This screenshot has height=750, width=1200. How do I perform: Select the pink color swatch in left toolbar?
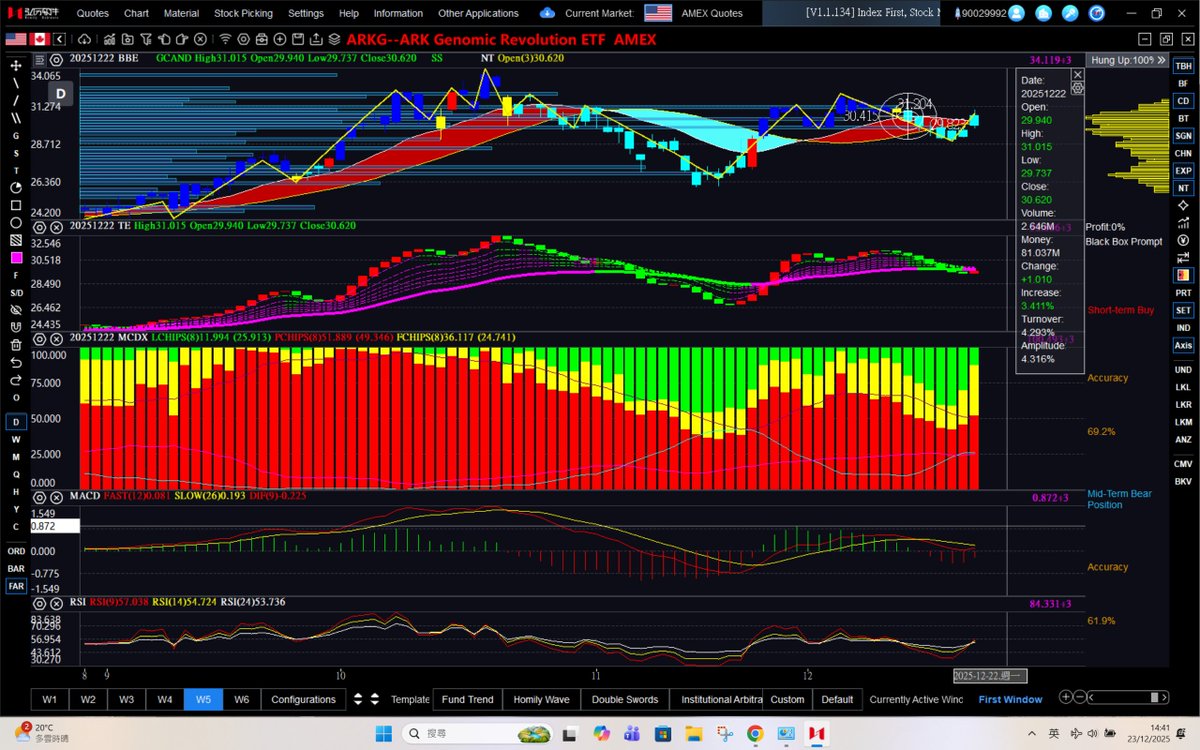tap(14, 259)
